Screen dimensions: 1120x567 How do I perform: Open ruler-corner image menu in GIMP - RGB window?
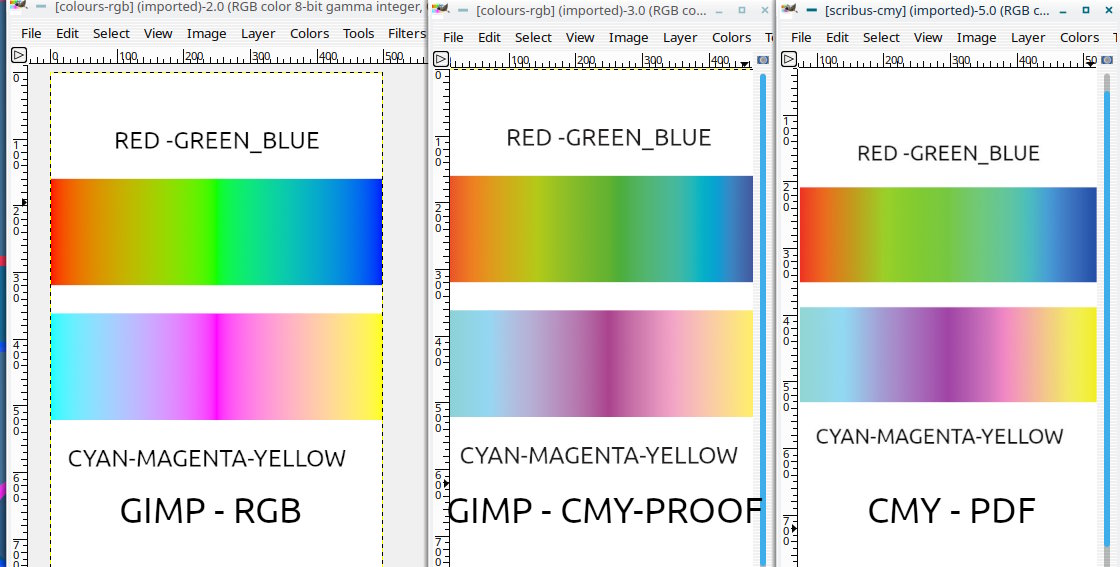click(x=19, y=56)
